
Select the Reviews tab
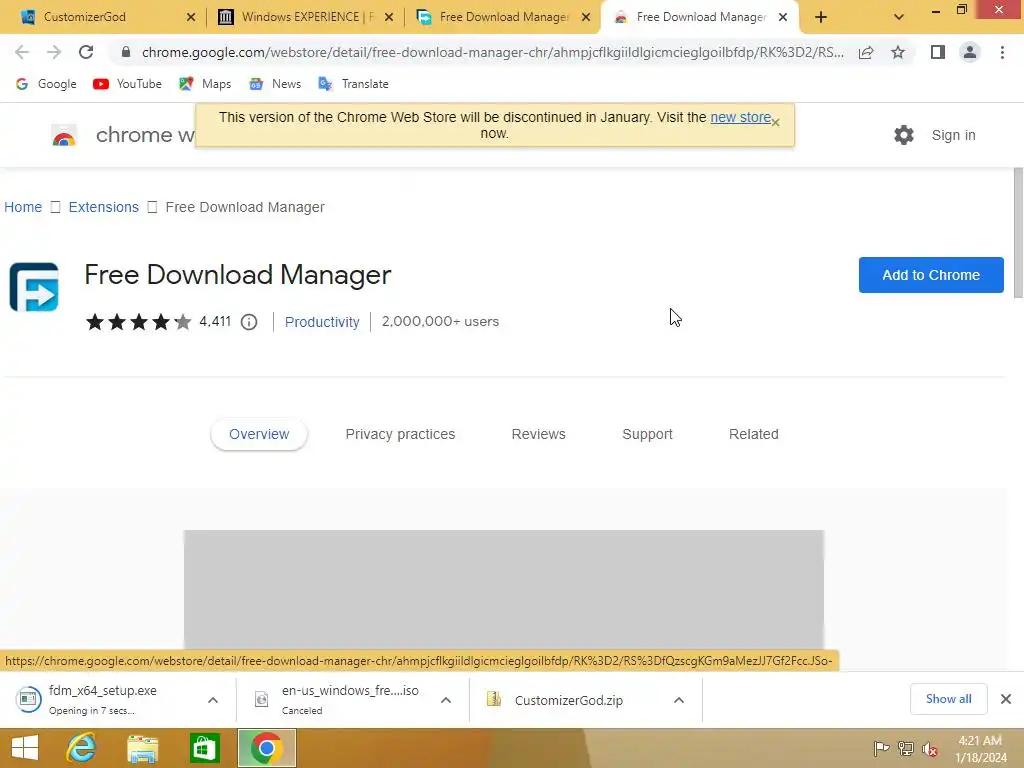[538, 434]
